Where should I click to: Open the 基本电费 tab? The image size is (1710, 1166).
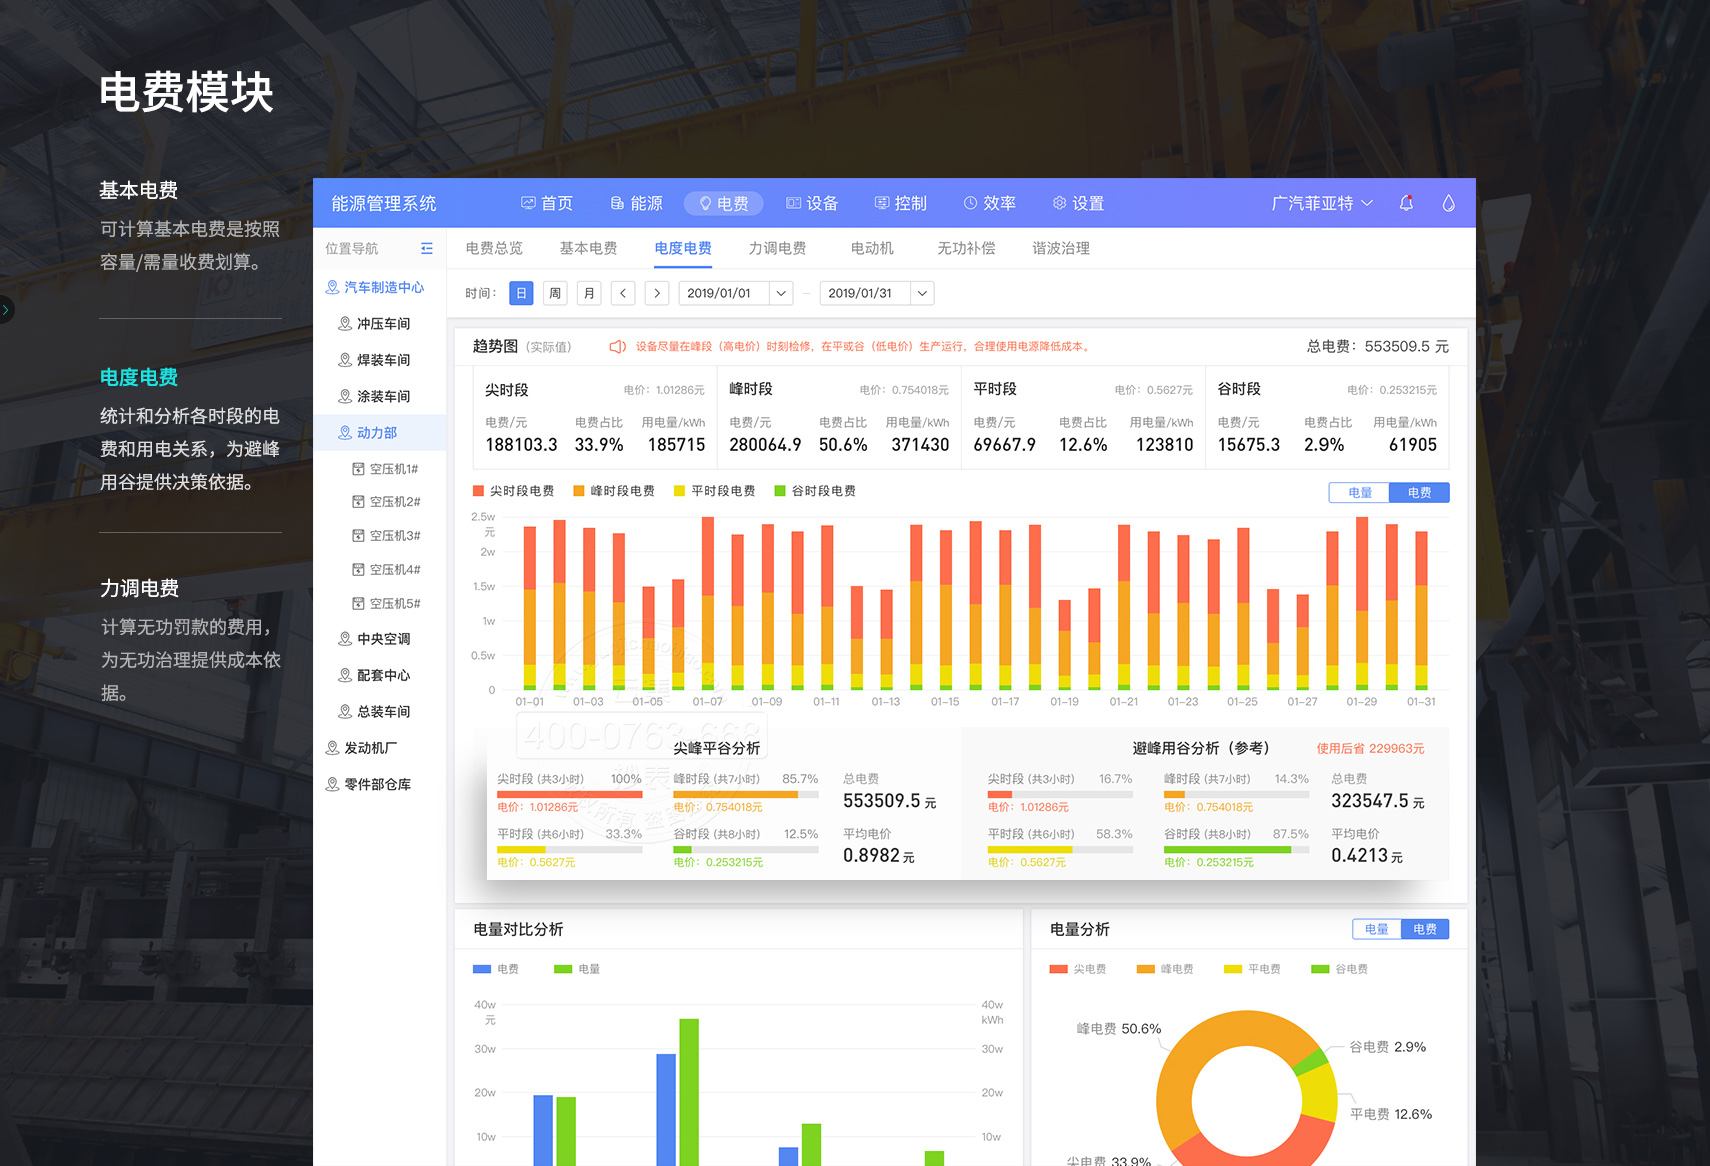[x=588, y=248]
